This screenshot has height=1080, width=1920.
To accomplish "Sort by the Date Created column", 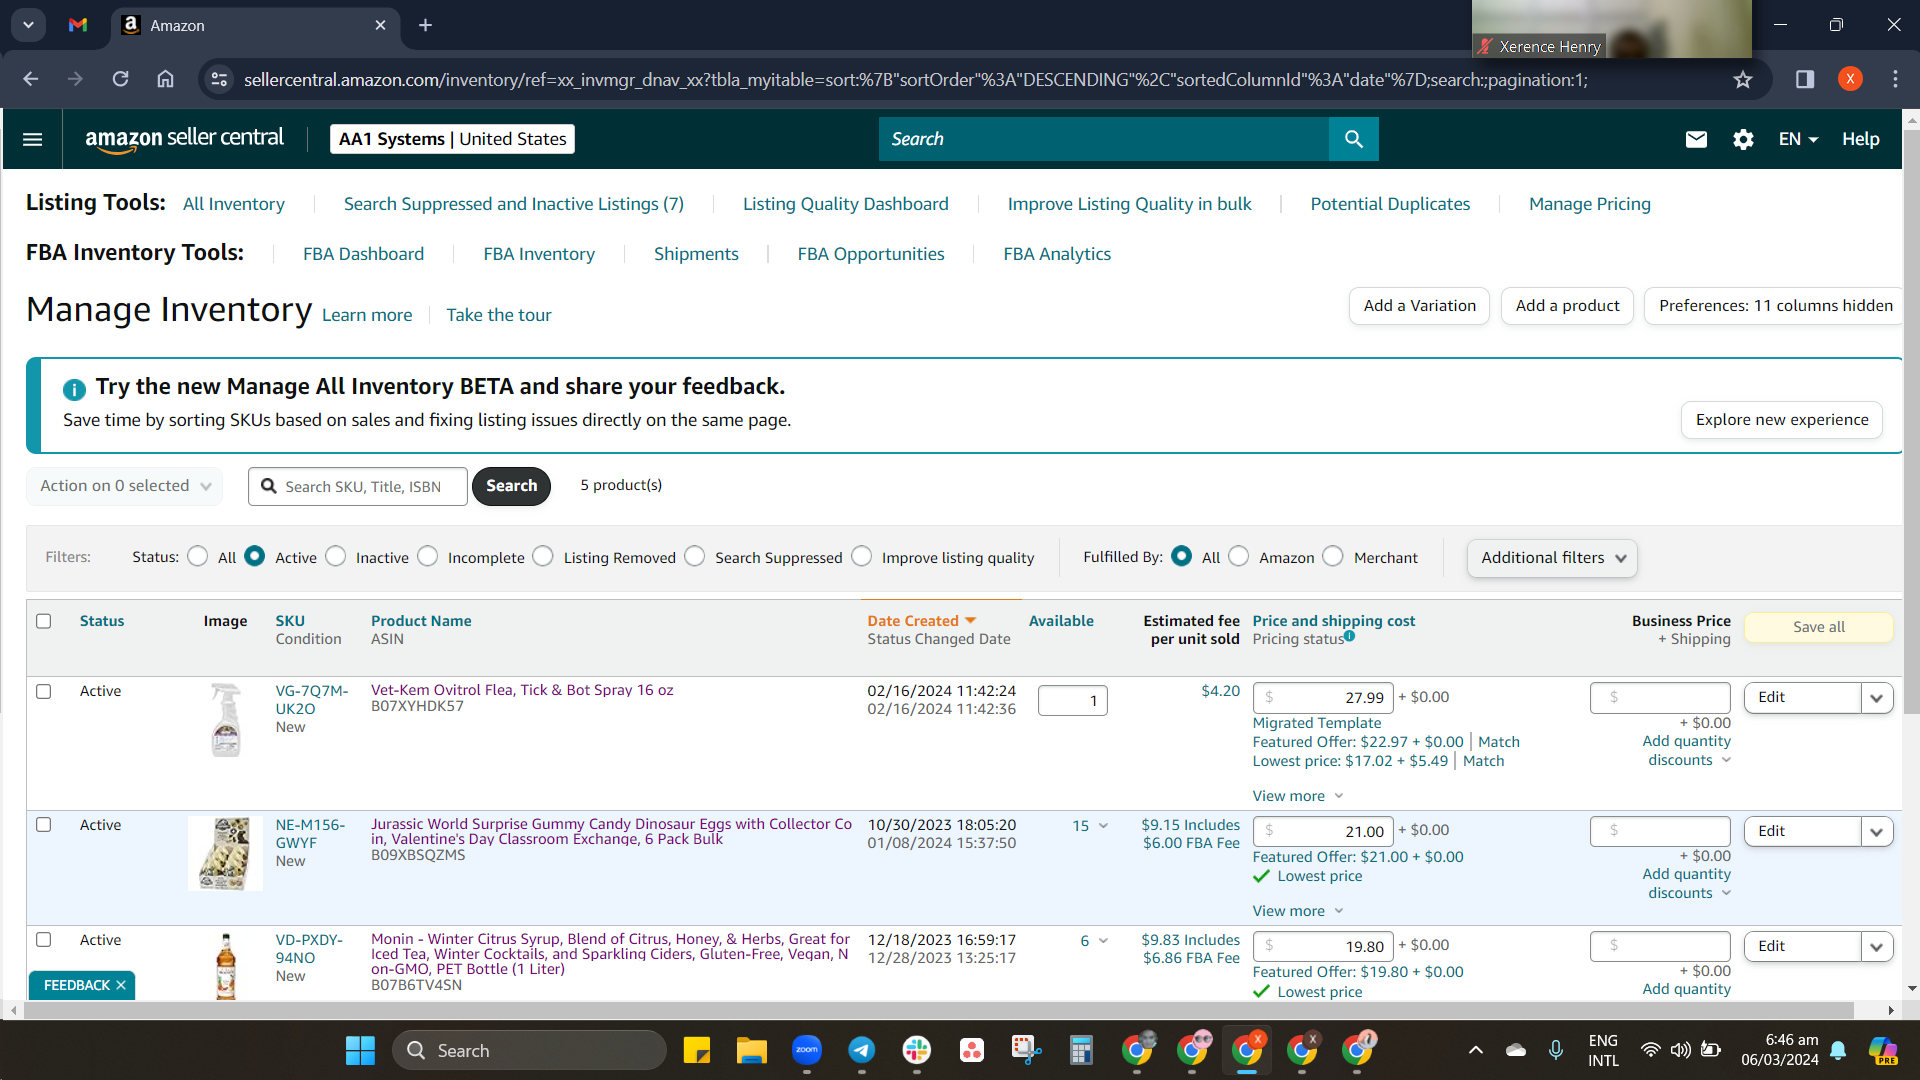I will click(x=921, y=621).
